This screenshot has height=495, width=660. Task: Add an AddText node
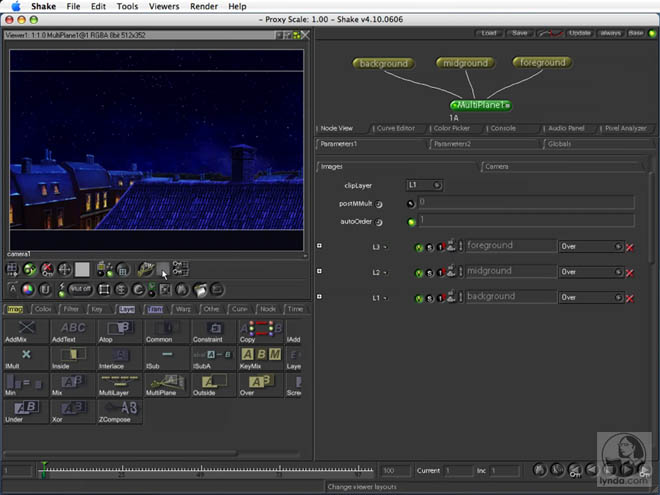73,331
